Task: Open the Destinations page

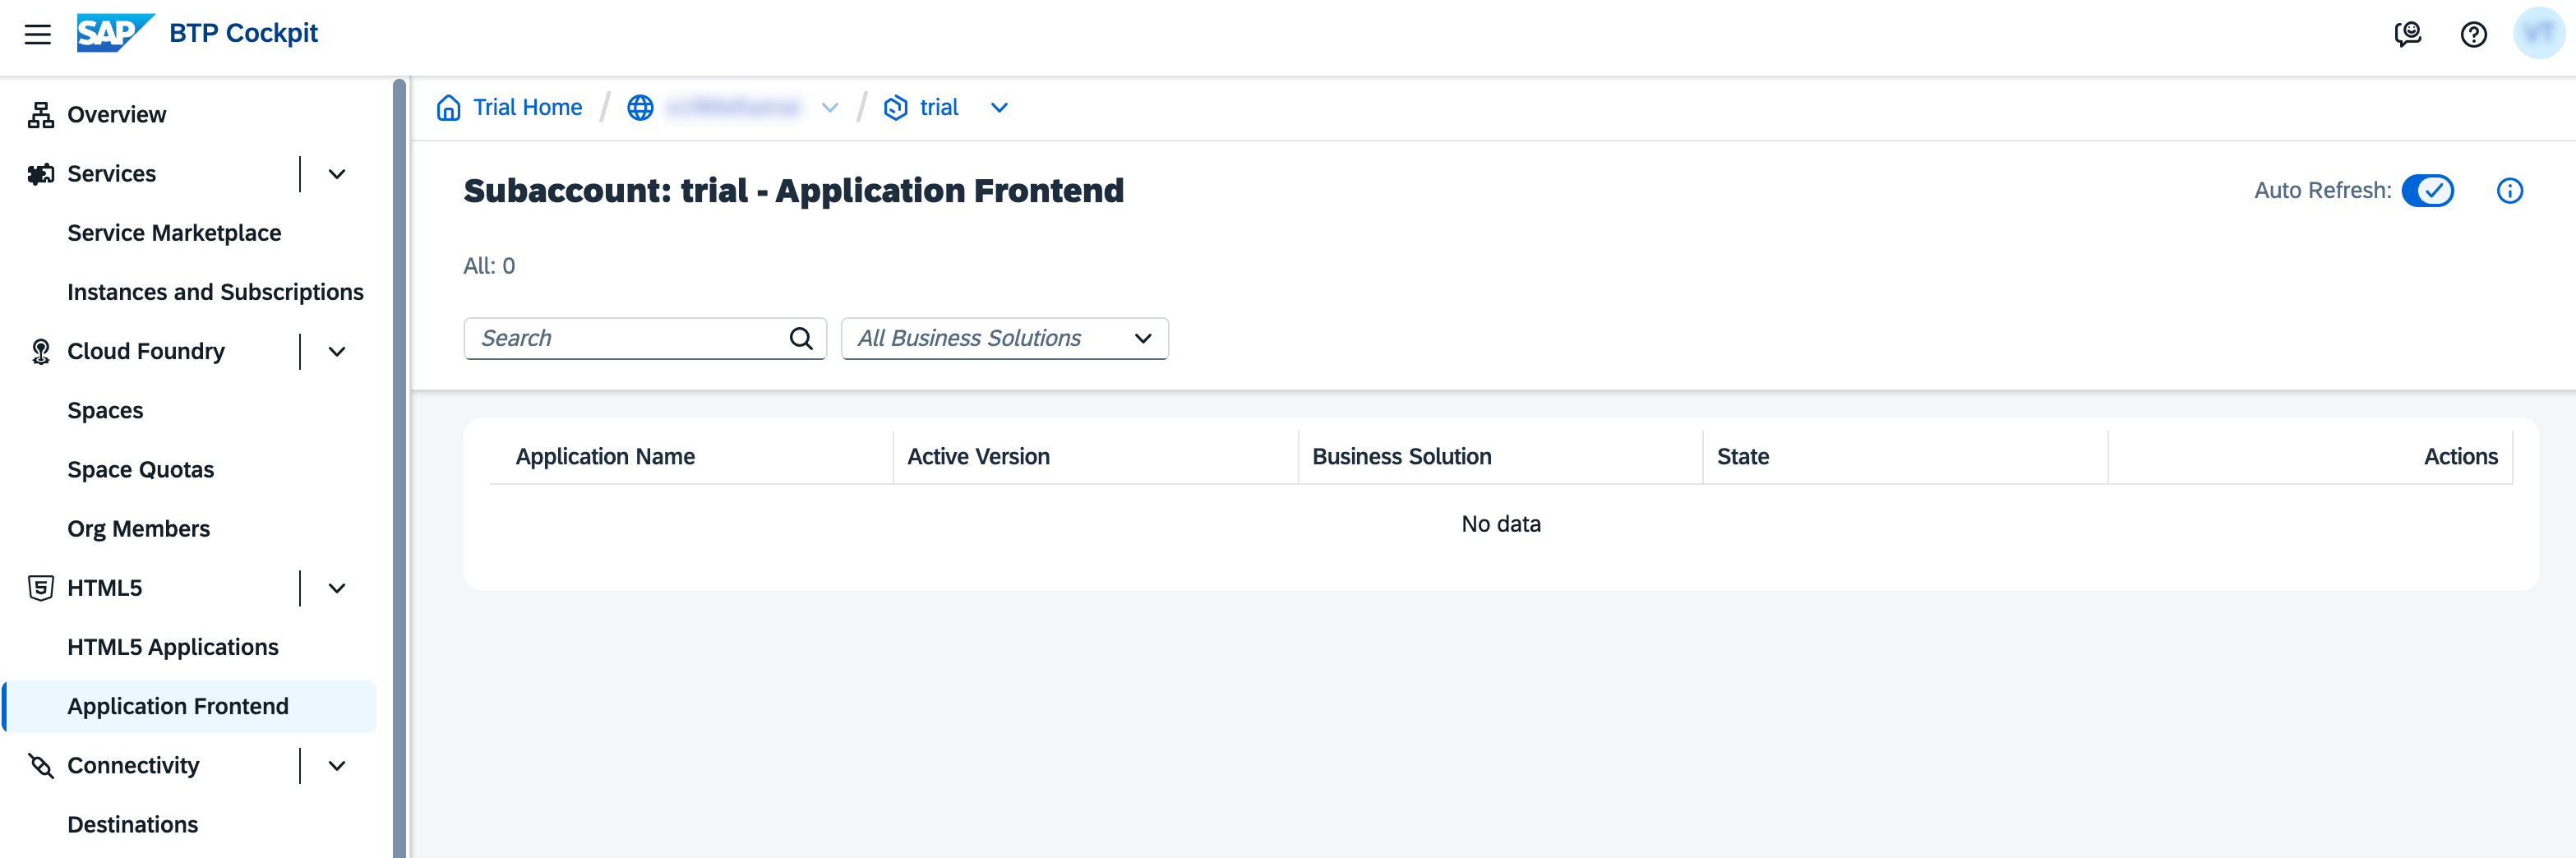Action: point(132,824)
